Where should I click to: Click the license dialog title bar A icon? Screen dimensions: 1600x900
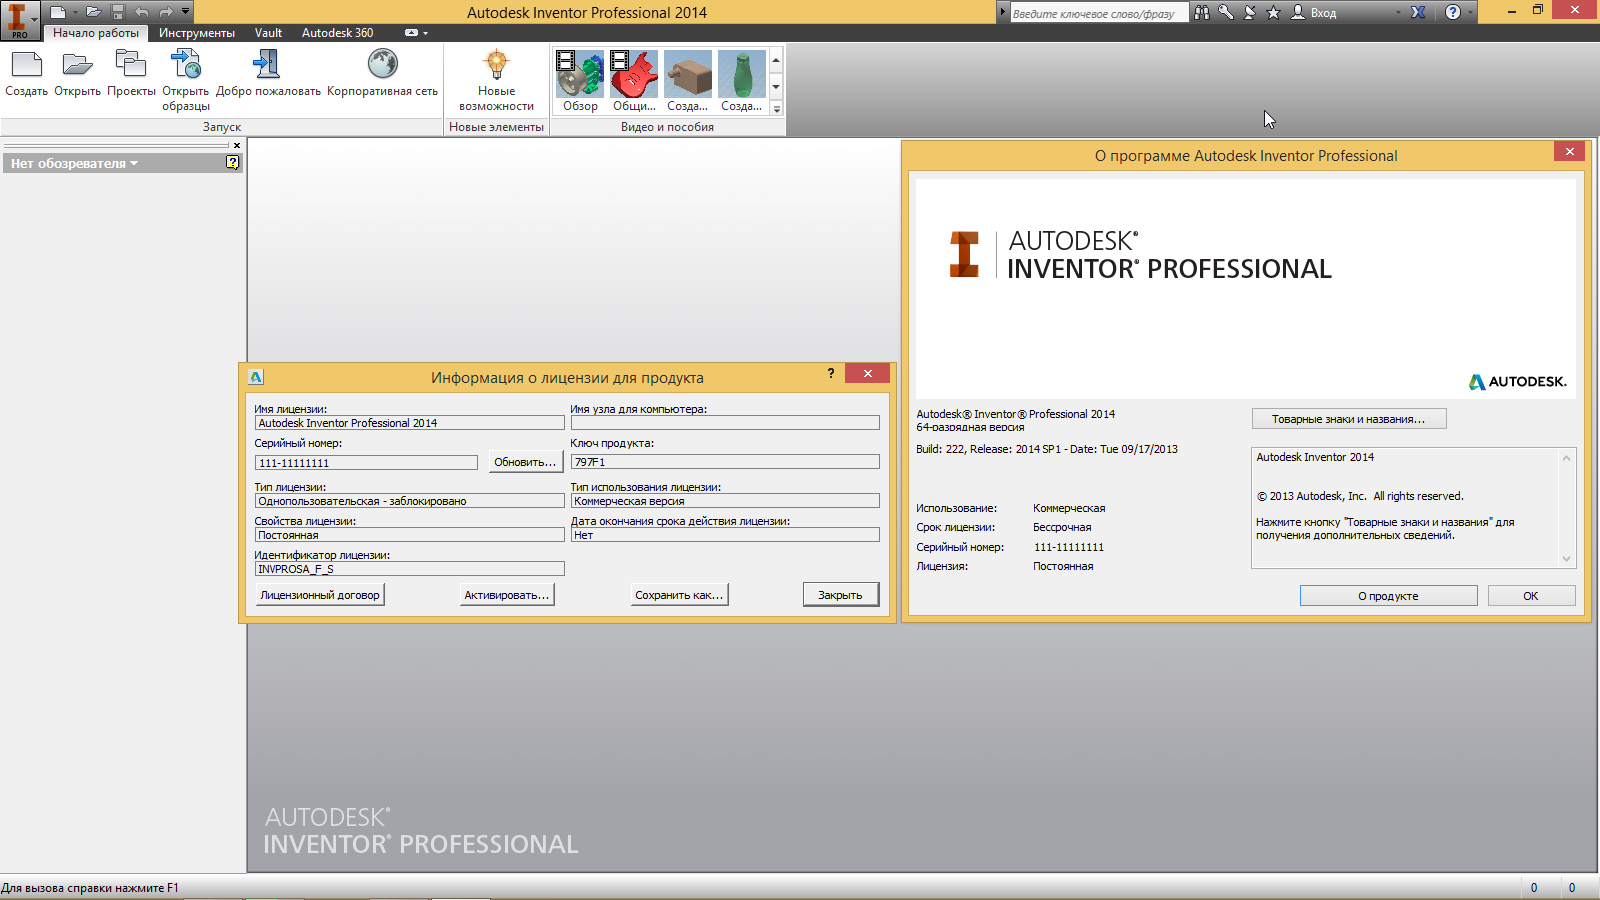pyautogui.click(x=256, y=377)
